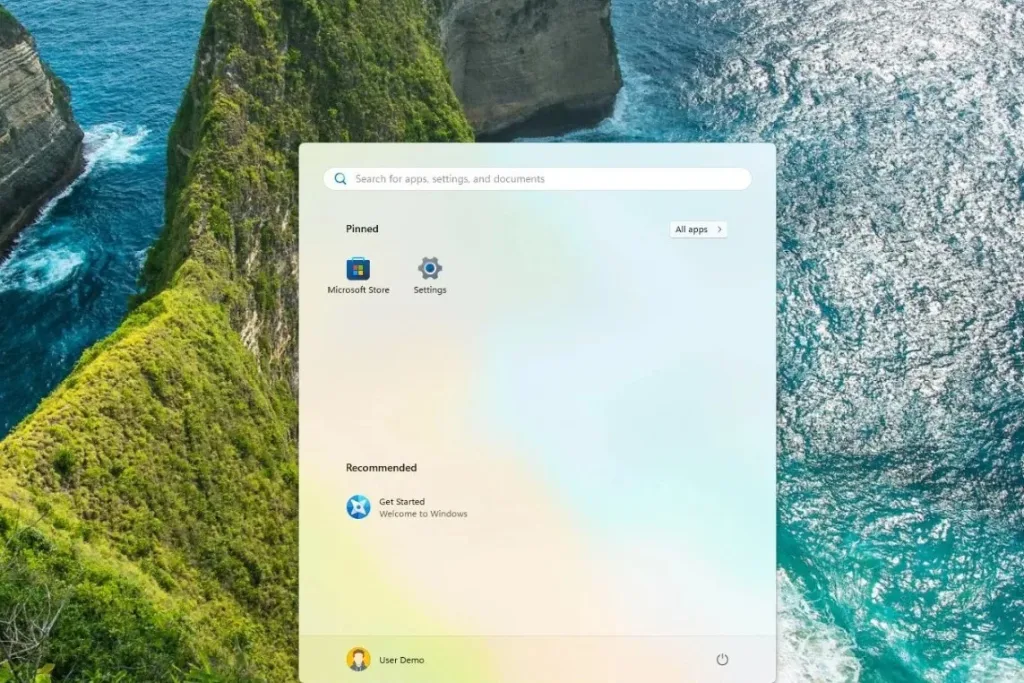
Task: Open the Microsoft Store pinned app icon
Action: pos(358,268)
